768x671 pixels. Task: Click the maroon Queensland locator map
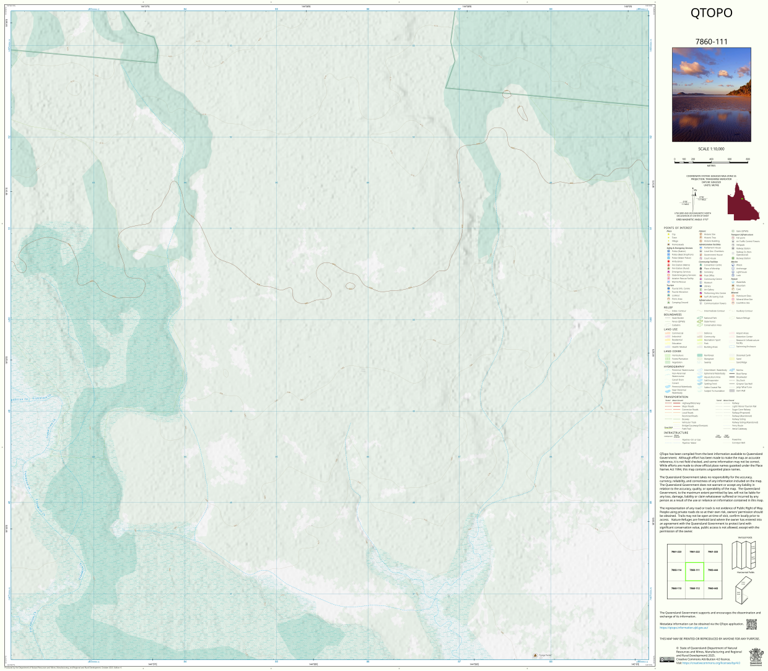[x=743, y=201]
